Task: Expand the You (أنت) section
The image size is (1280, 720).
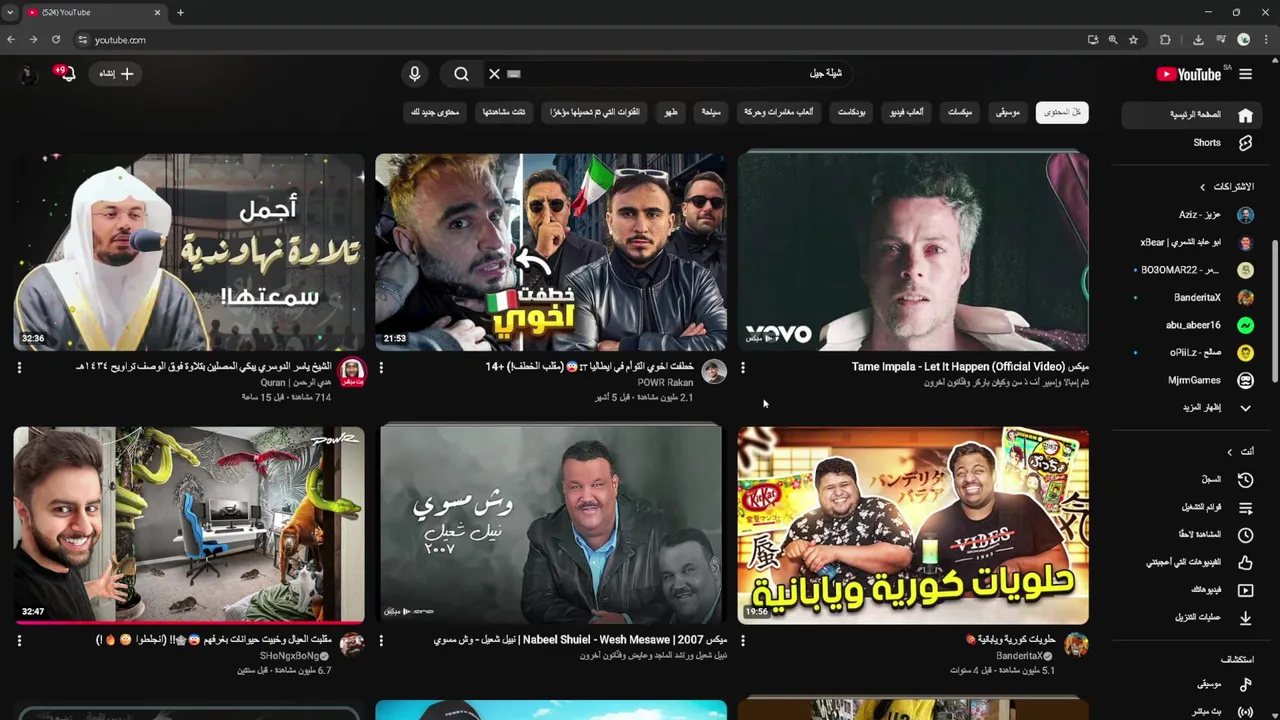Action: [x=1240, y=452]
